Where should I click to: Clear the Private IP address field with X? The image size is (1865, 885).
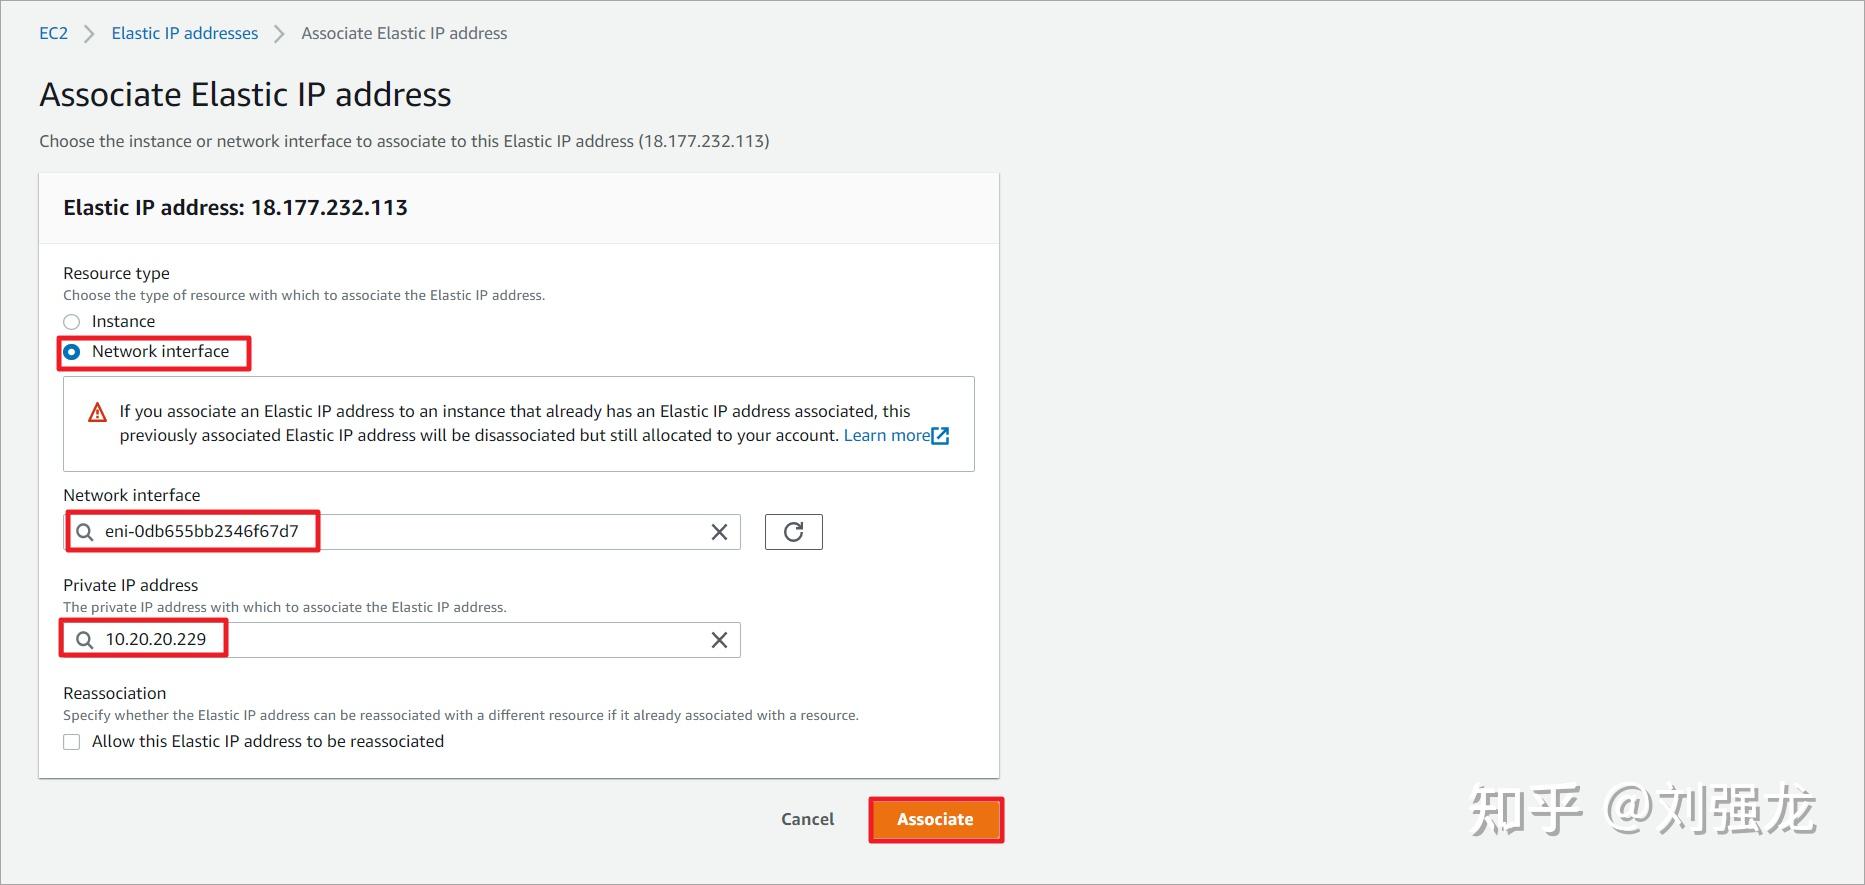(x=719, y=640)
